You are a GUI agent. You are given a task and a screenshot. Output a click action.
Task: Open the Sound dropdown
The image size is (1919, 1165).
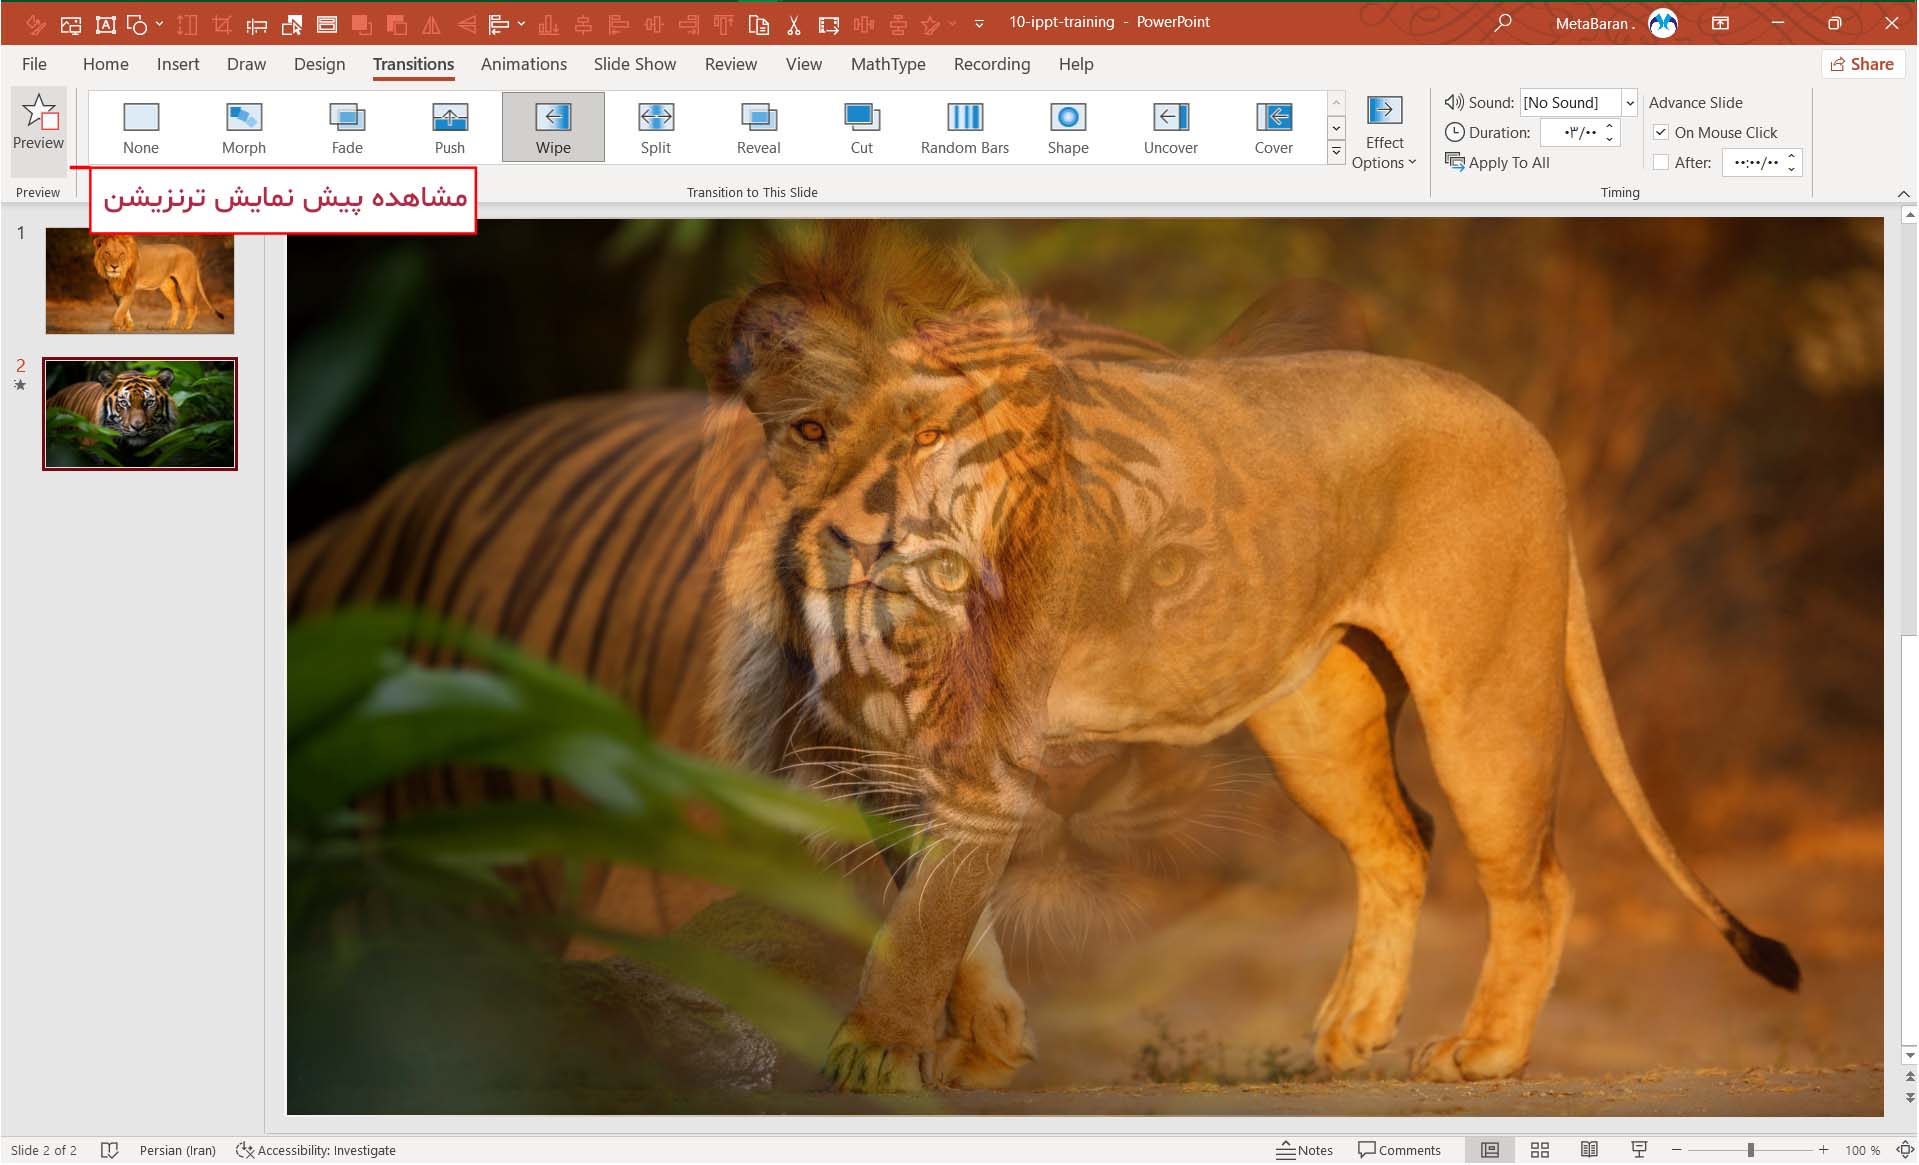tap(1629, 102)
